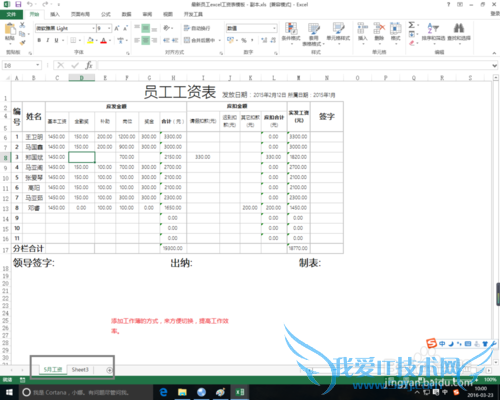This screenshot has width=500, height=400.
Task: Click the Percent Style icon
Action: click(x=244, y=40)
